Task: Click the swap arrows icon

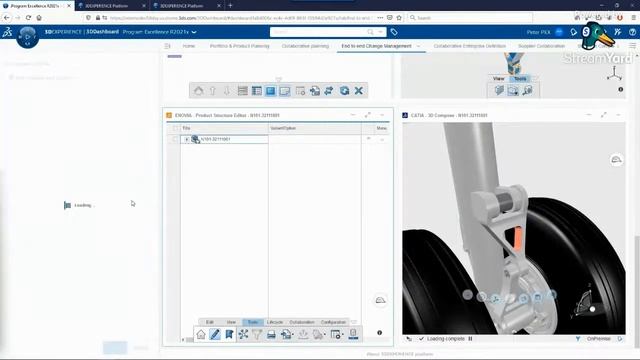Action: click(329, 91)
